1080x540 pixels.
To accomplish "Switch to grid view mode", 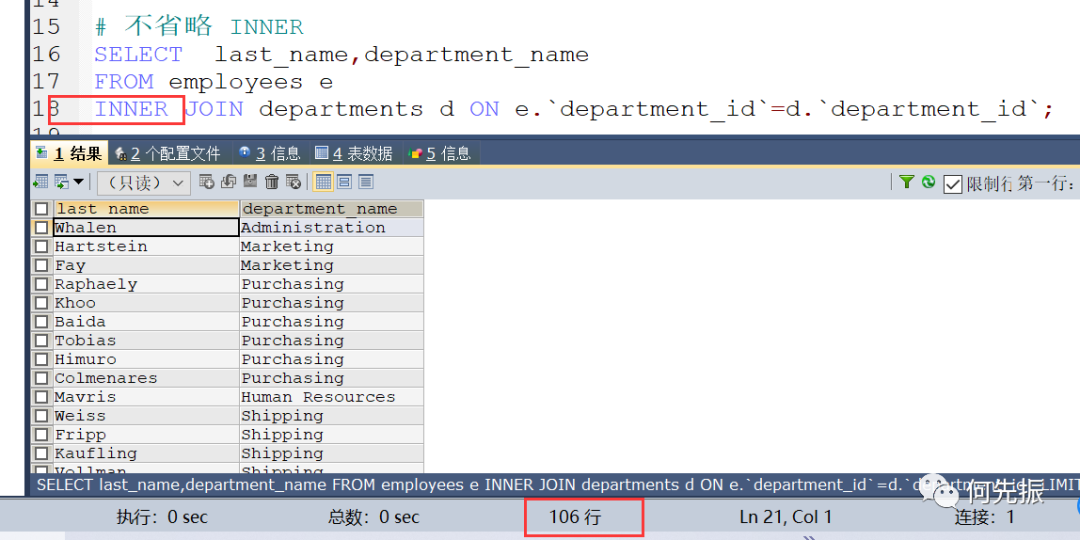I will coord(323,182).
